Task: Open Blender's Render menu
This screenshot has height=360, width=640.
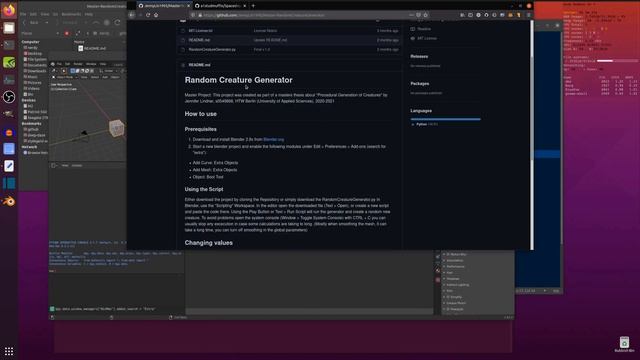Action: [78, 64]
